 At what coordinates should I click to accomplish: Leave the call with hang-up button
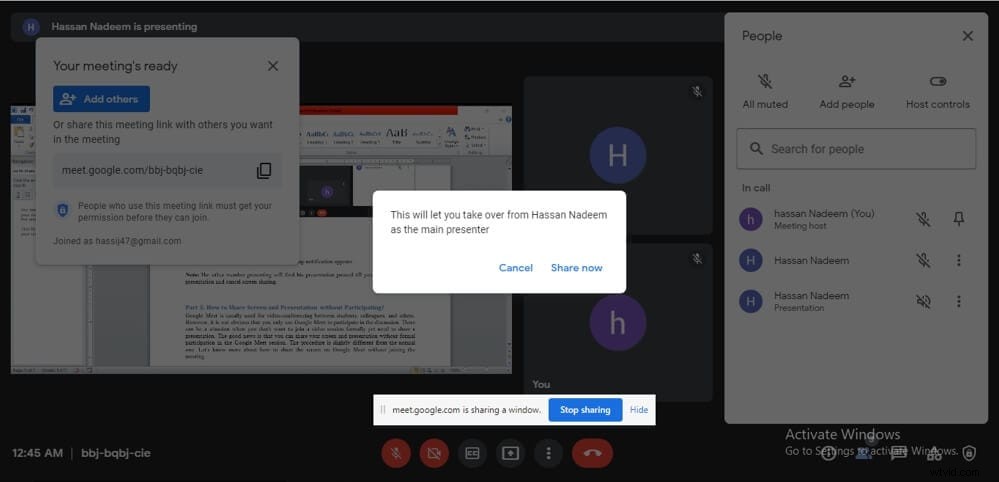click(593, 453)
